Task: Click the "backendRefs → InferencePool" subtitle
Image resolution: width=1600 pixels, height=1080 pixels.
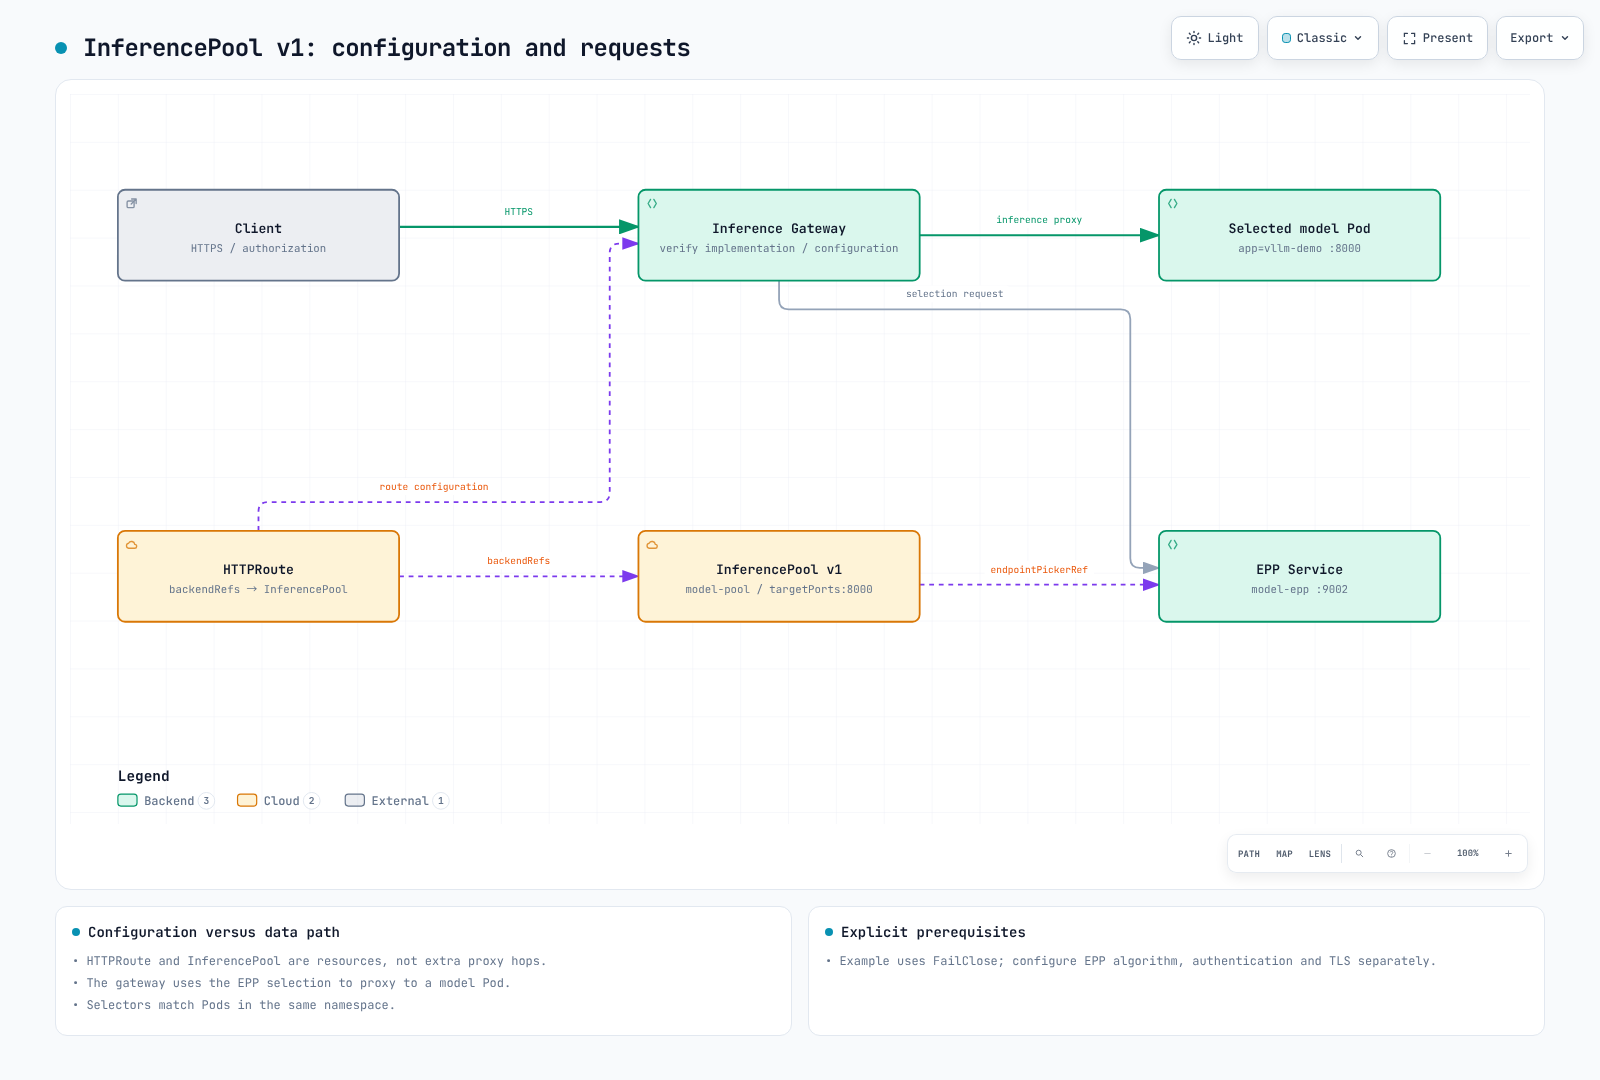Action: [258, 589]
